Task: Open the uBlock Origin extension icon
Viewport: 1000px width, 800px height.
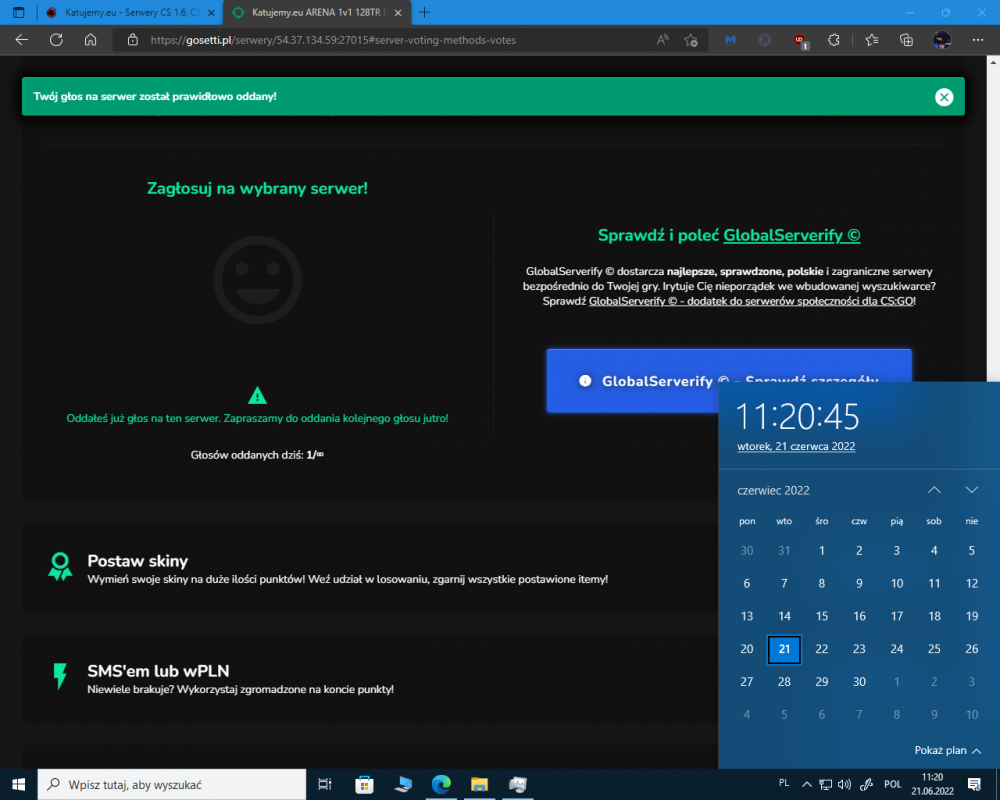Action: pos(800,40)
